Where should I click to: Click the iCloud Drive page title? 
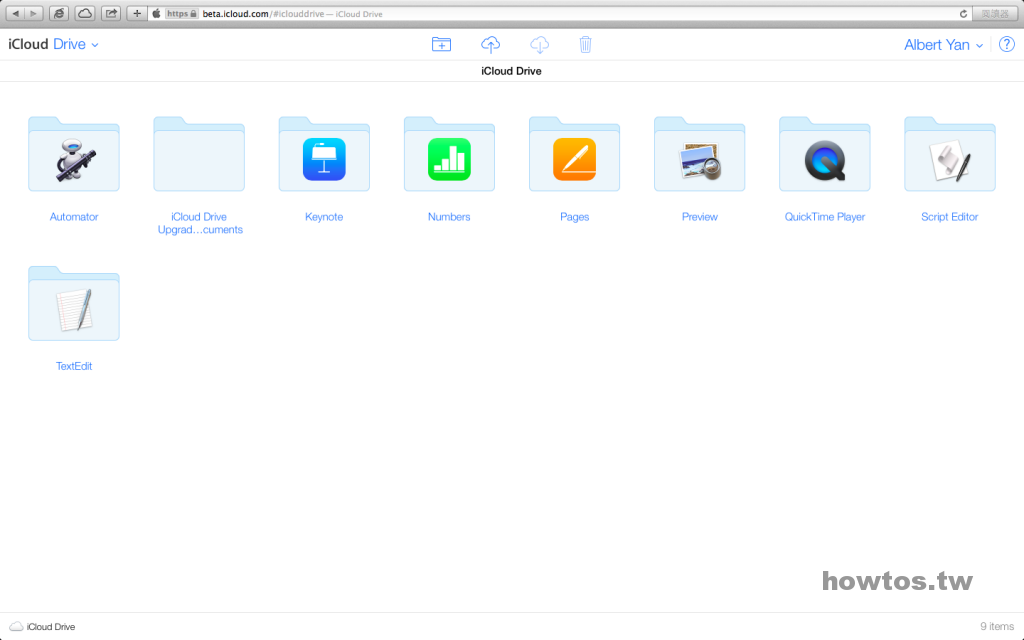511,71
